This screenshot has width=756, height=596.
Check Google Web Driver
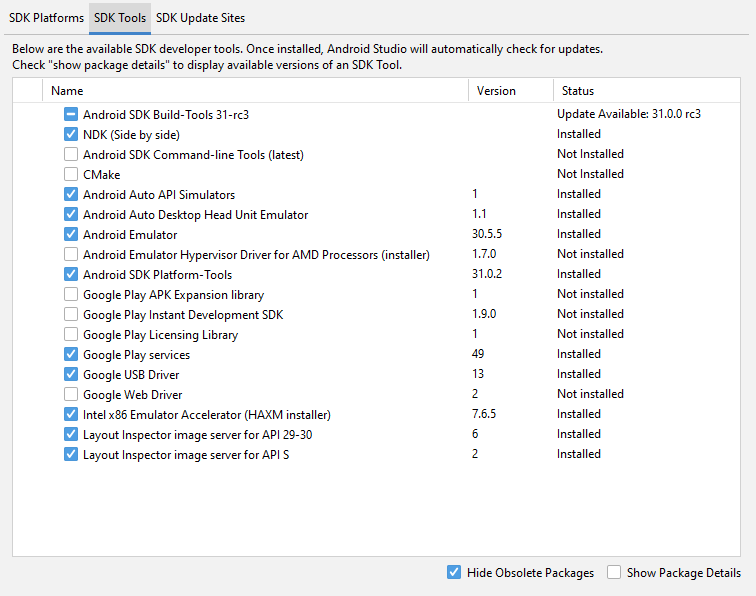point(71,394)
